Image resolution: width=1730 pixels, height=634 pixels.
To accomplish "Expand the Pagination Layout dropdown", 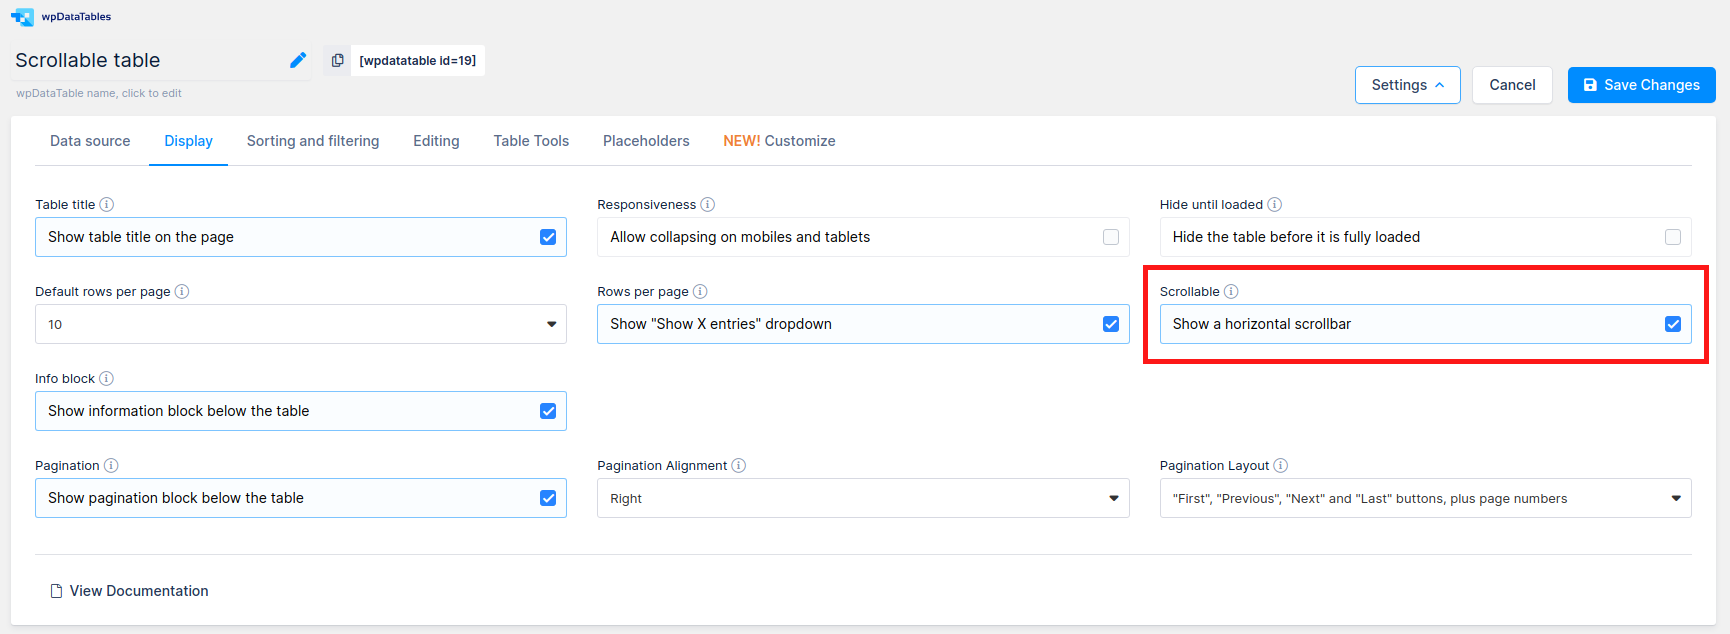I will [1425, 498].
